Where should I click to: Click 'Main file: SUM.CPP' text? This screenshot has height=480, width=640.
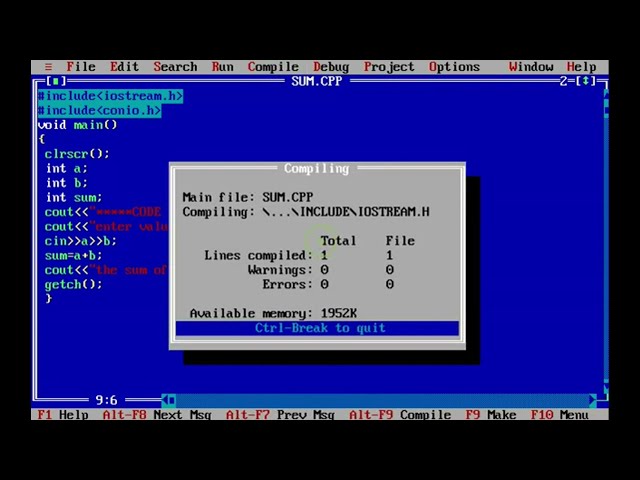(248, 197)
